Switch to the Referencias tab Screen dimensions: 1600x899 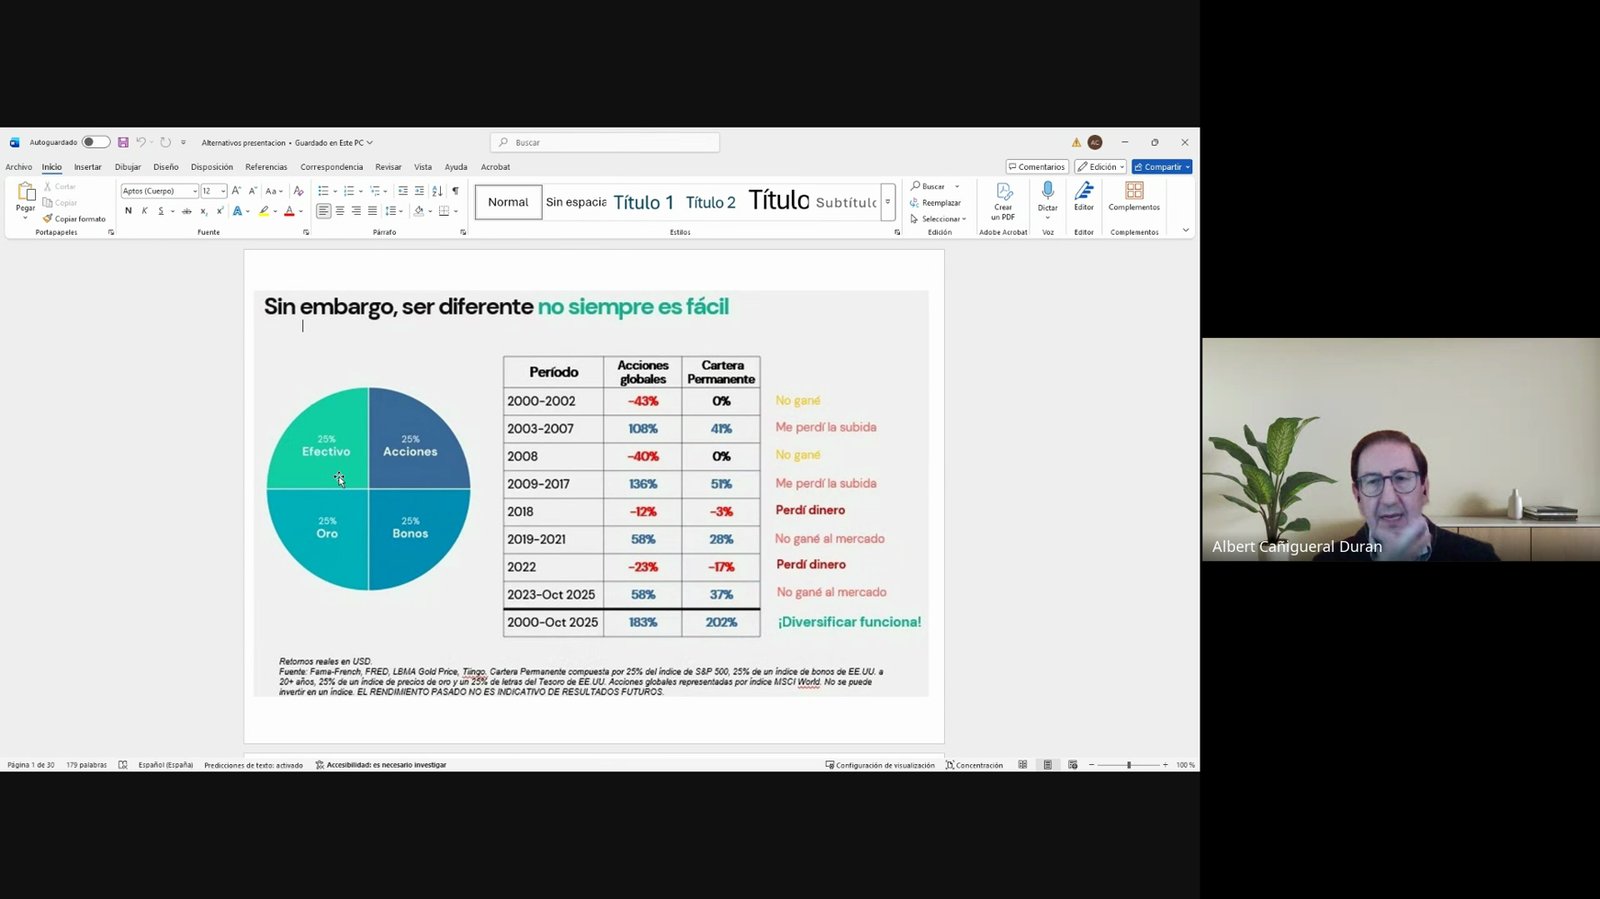(x=266, y=167)
